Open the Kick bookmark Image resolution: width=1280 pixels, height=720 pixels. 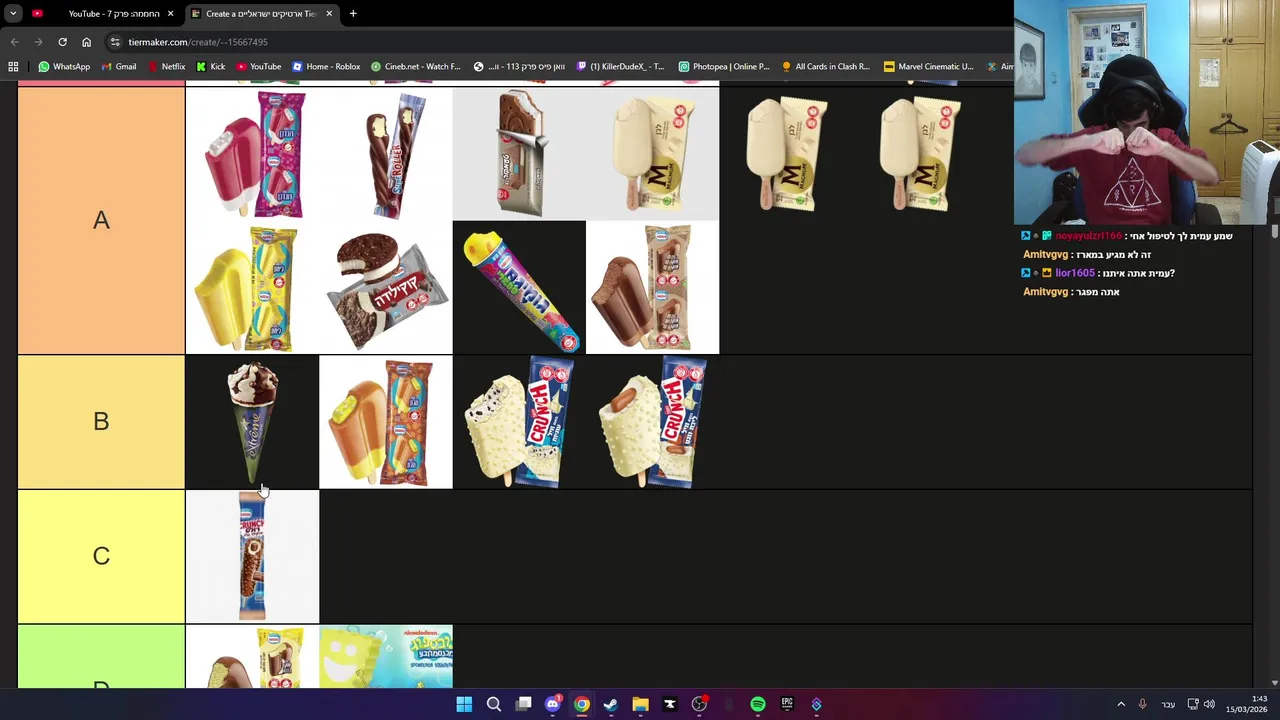tap(211, 67)
